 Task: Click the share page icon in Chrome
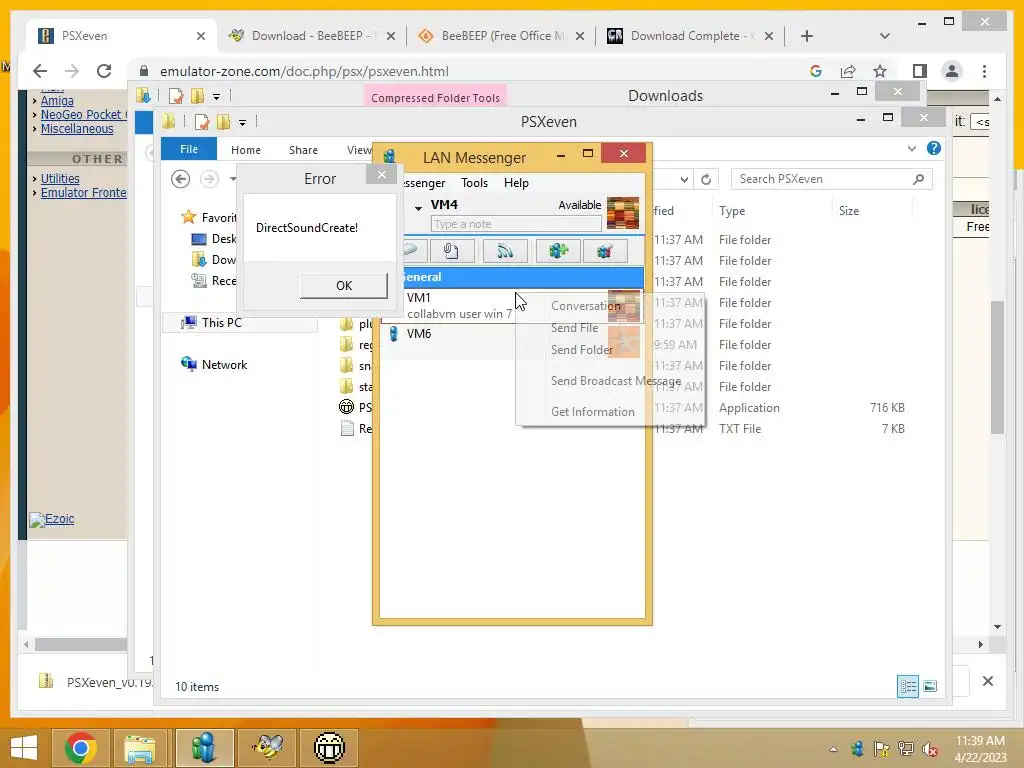[848, 71]
